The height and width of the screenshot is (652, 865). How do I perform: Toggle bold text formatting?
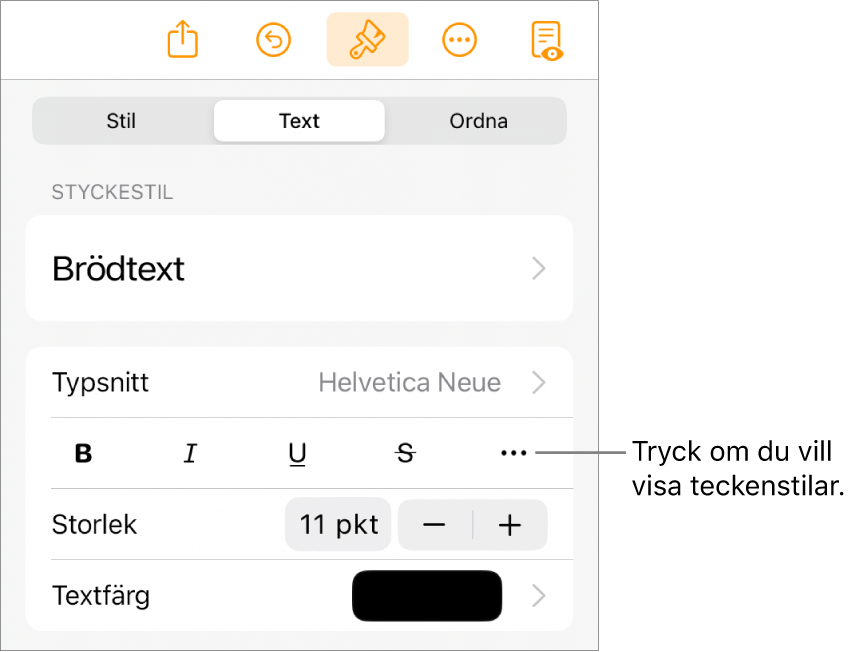coord(84,454)
